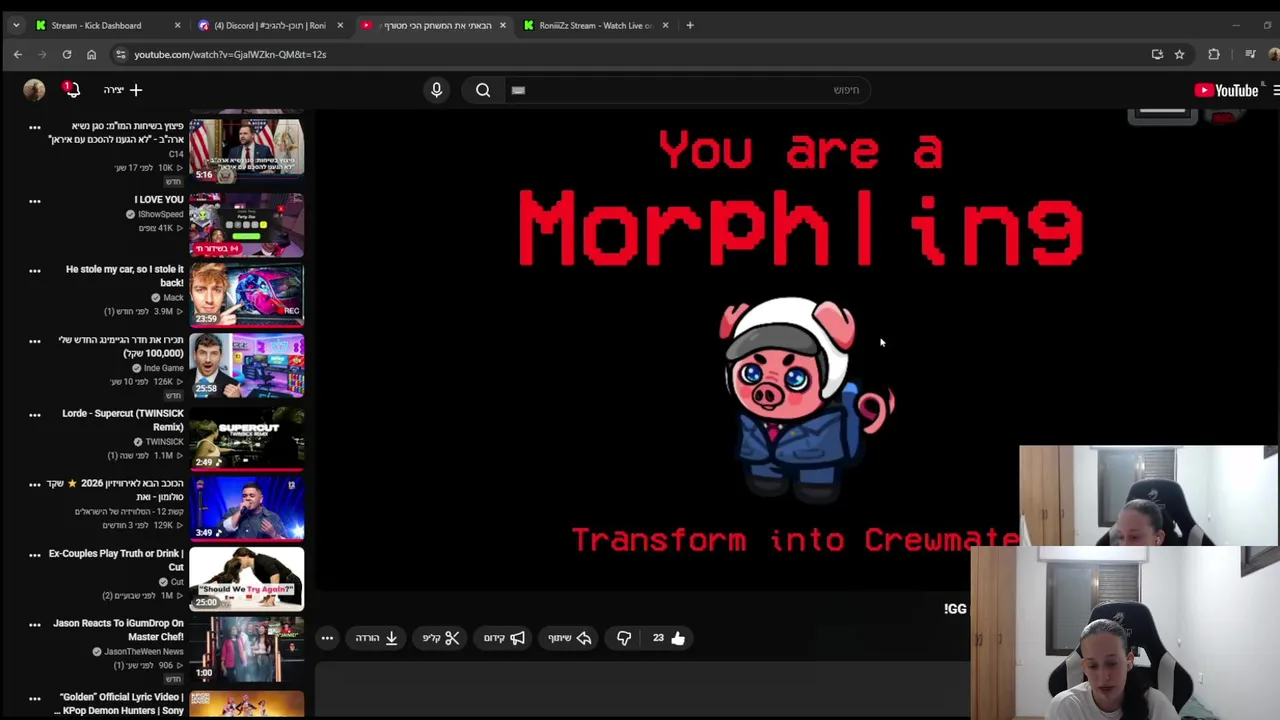Create a clip with scissors button
The width and height of the screenshot is (1280, 720).
[441, 638]
